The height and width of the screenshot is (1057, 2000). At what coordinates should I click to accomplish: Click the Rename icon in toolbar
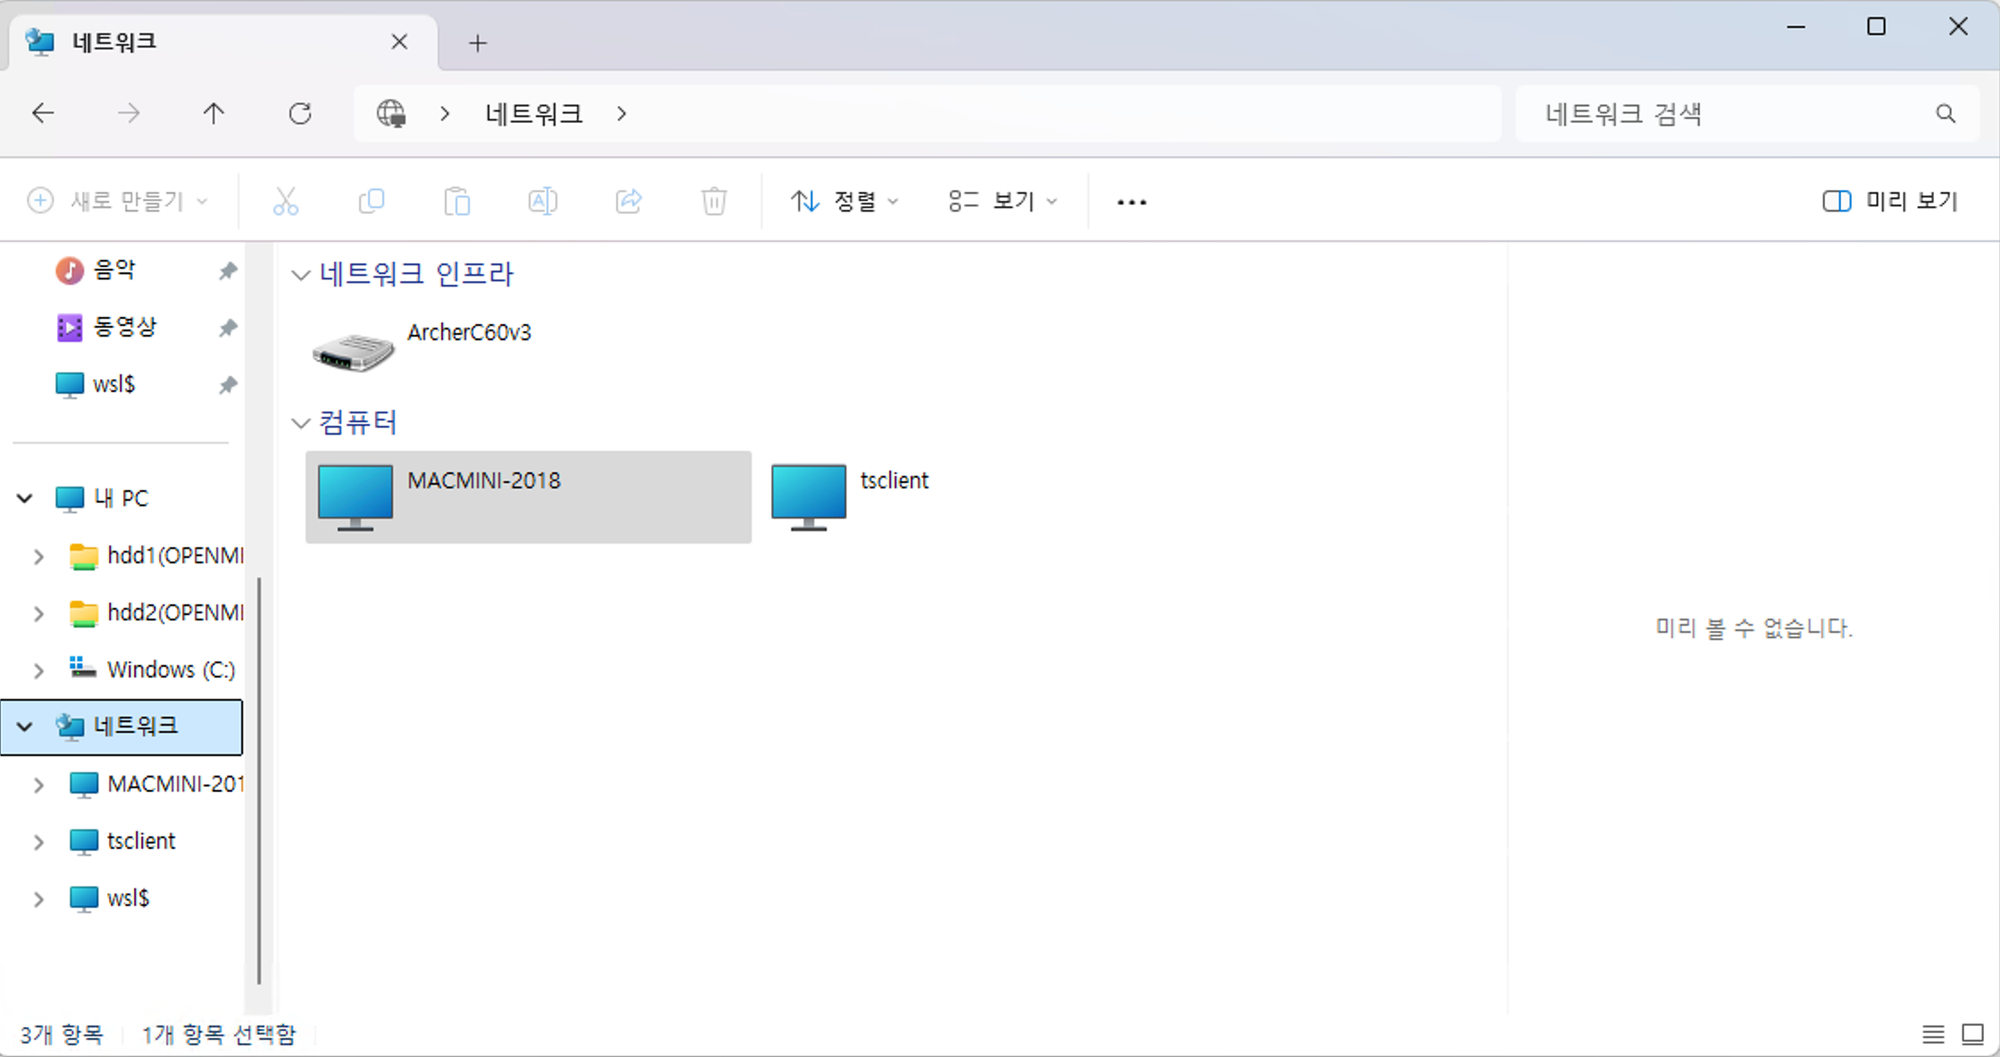click(x=543, y=202)
